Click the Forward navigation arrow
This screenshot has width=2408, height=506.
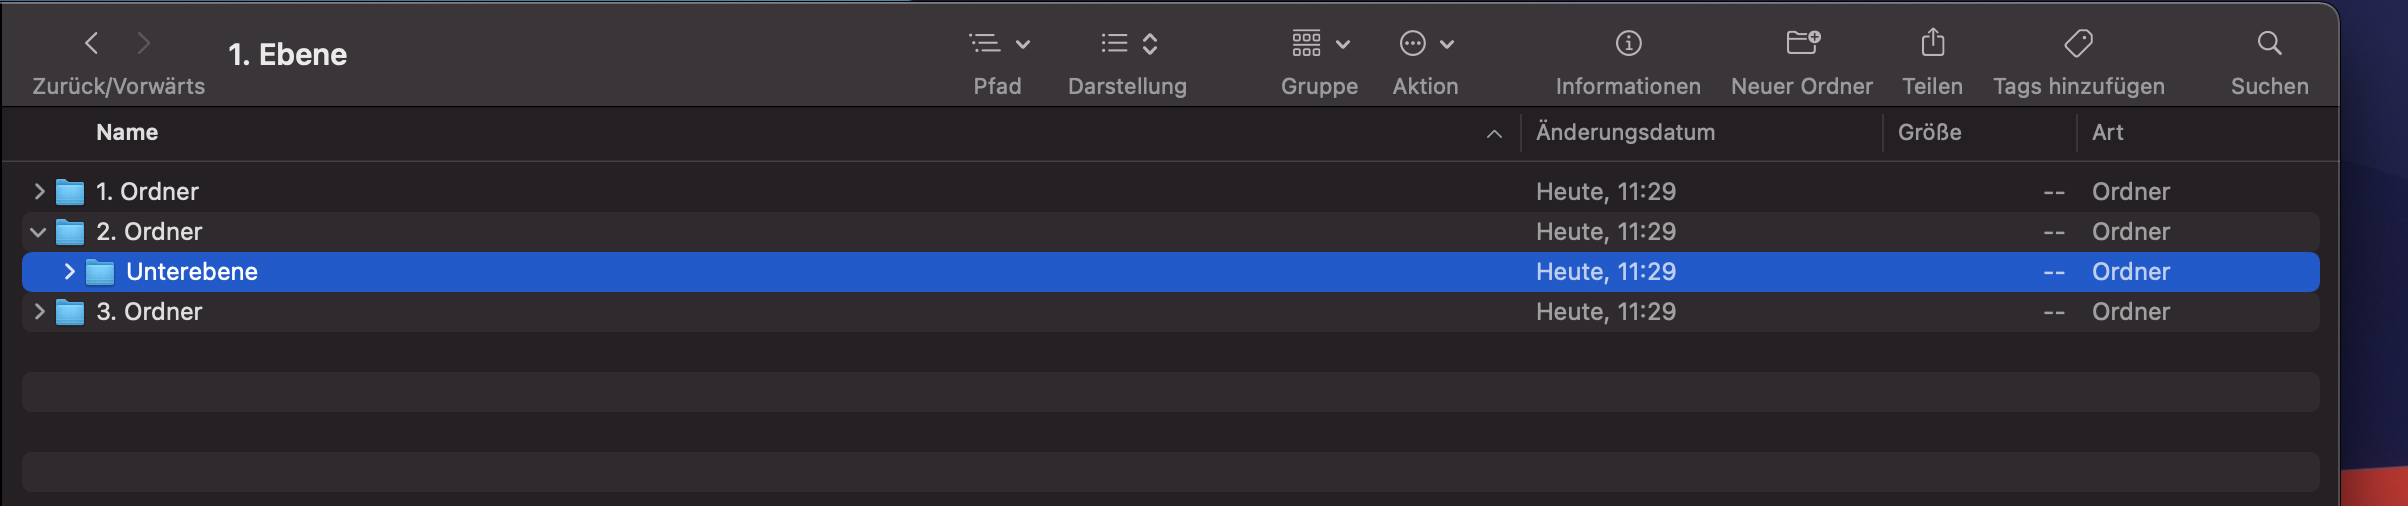click(144, 43)
